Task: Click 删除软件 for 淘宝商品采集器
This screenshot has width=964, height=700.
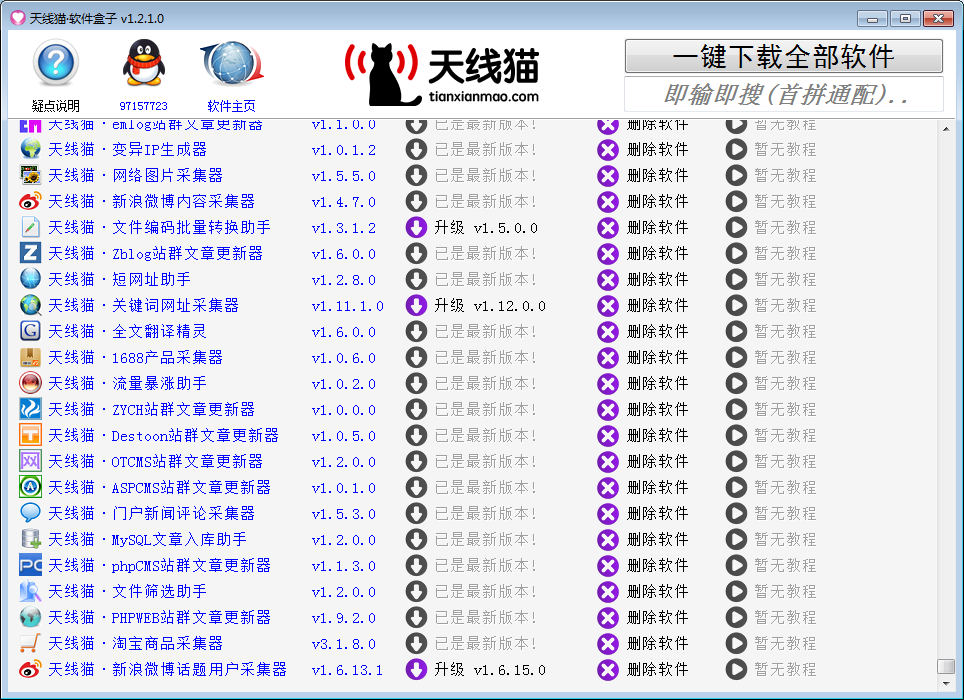Action: click(657, 643)
